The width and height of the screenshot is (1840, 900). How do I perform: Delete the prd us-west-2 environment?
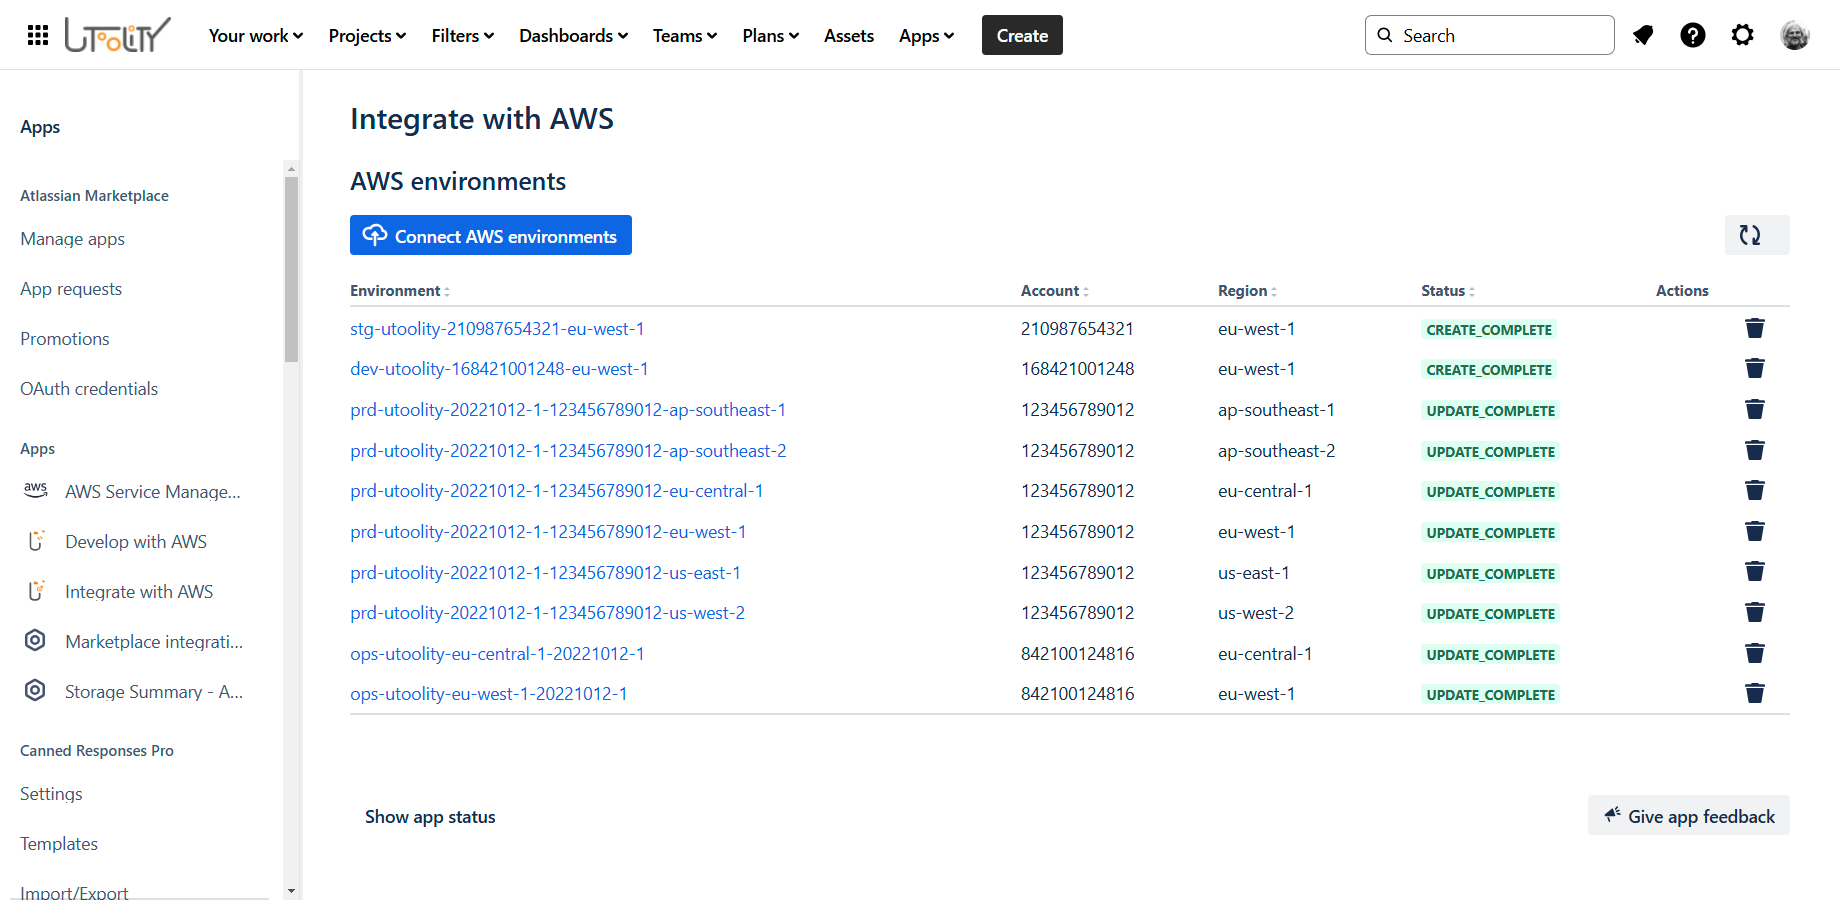point(1755,612)
